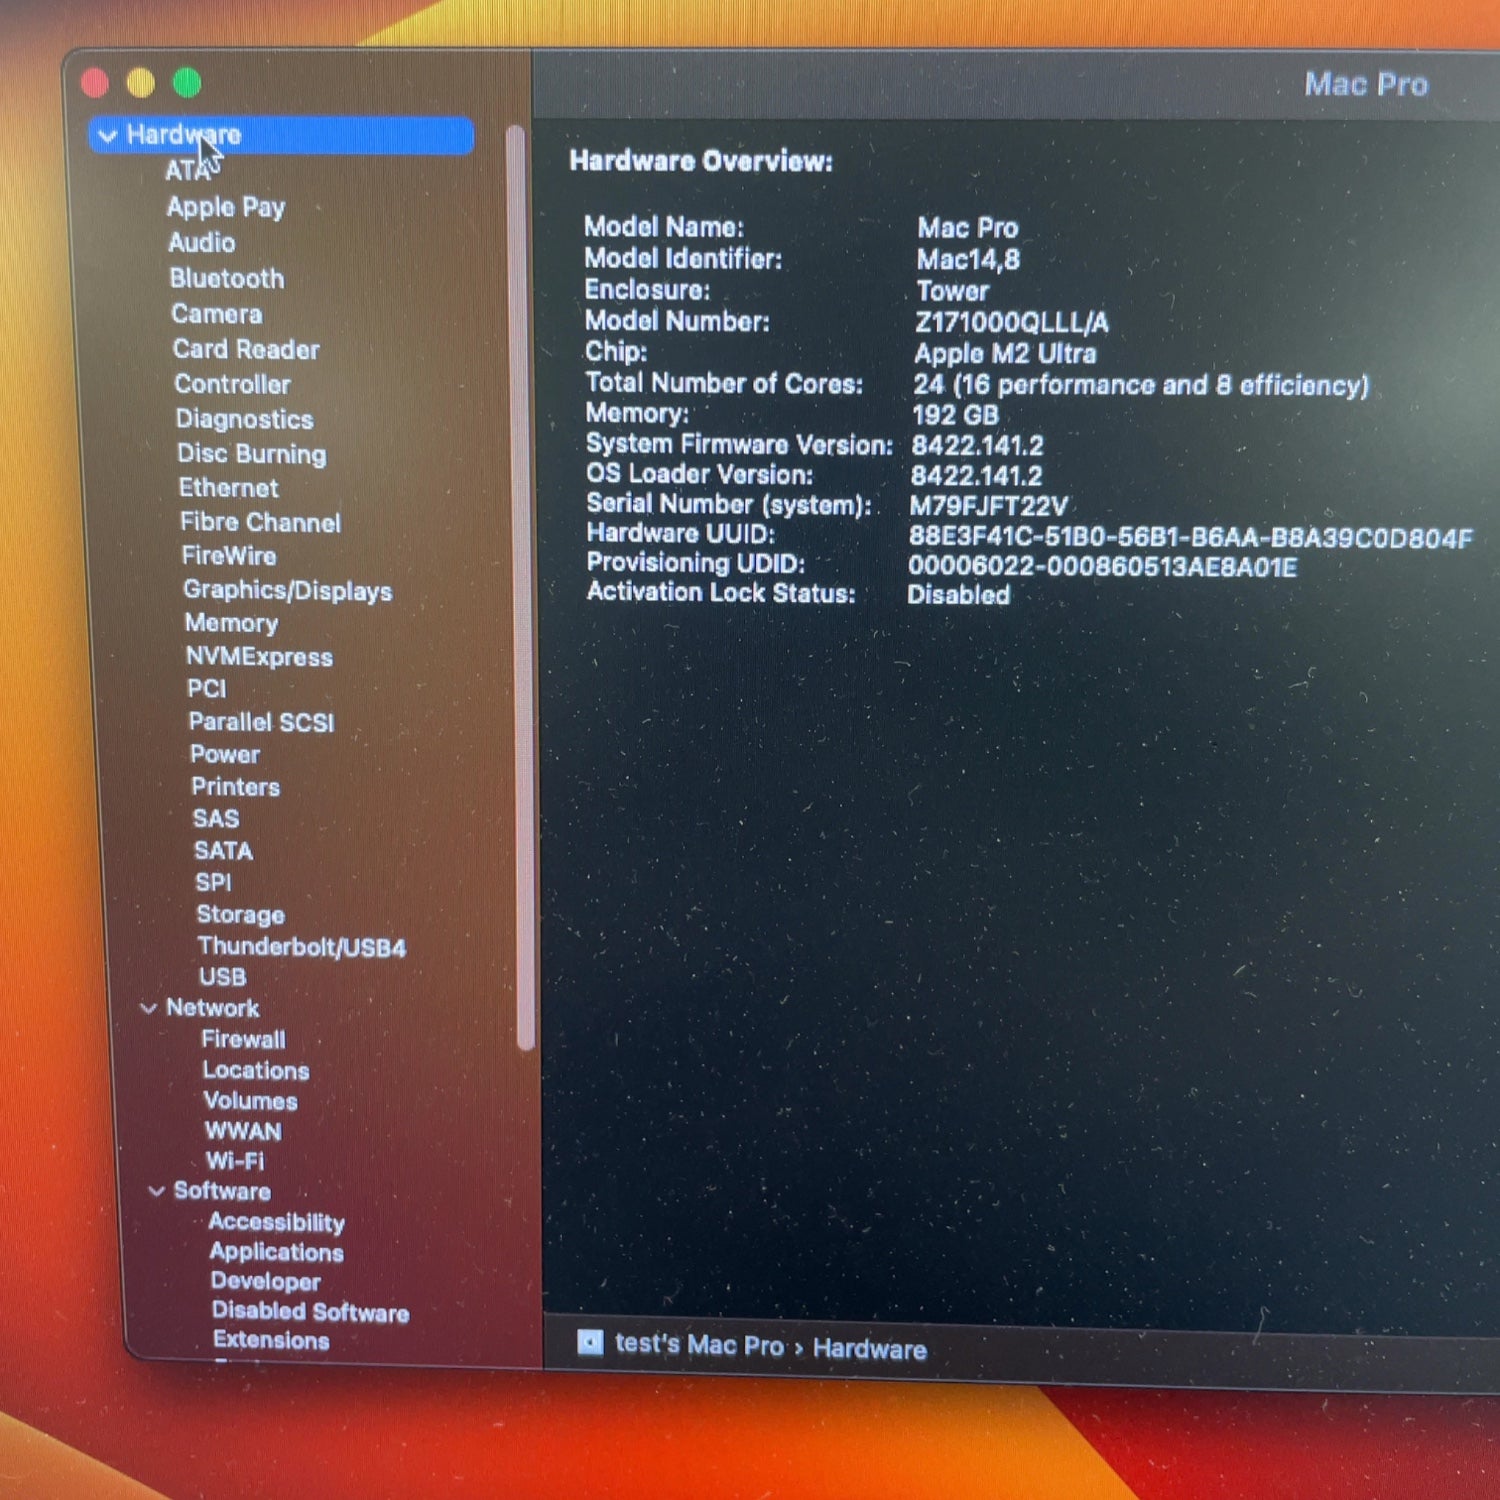Collapse the Hardware section chevron
1500x1500 pixels.
tap(108, 136)
